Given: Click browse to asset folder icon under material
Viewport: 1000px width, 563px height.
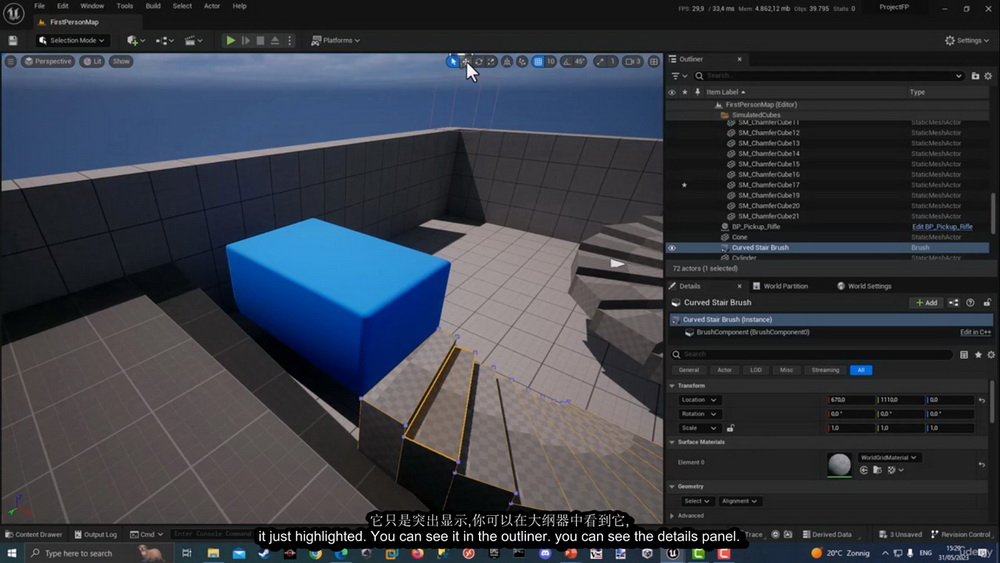Looking at the screenshot, I should pos(878,470).
